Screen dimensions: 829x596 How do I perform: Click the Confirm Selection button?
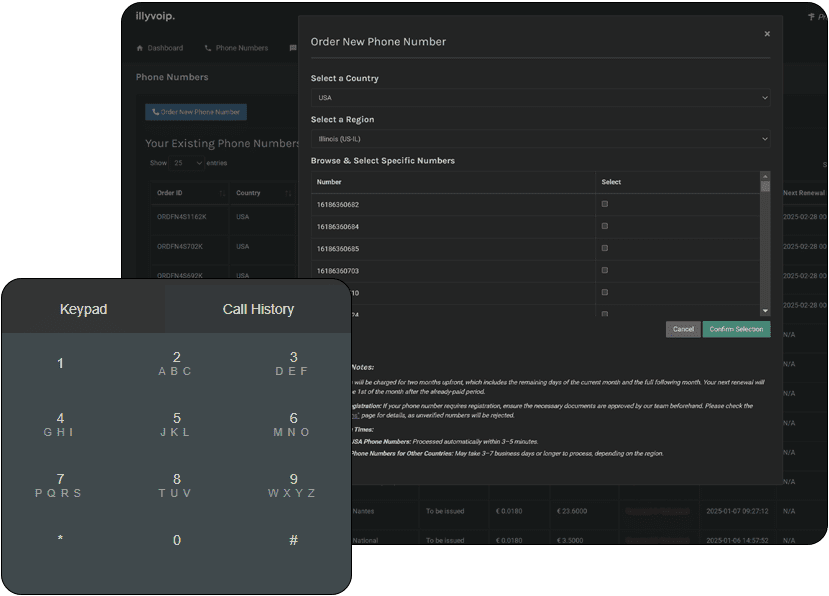click(x=736, y=329)
